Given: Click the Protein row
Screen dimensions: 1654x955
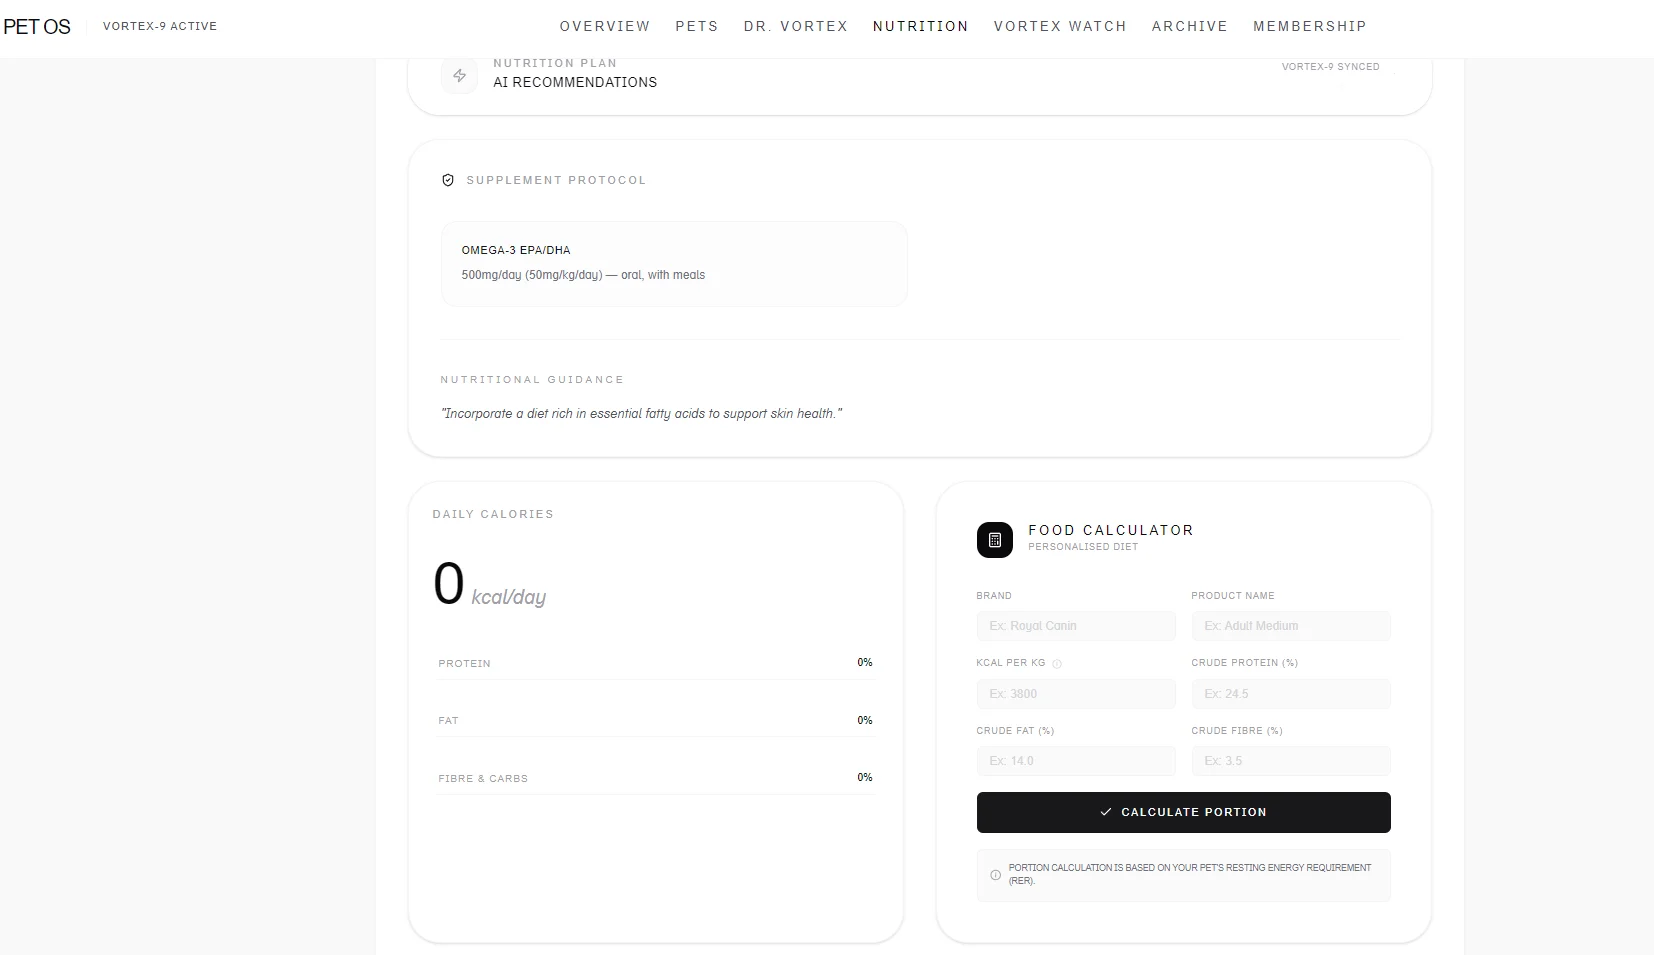Looking at the screenshot, I should coord(655,663).
